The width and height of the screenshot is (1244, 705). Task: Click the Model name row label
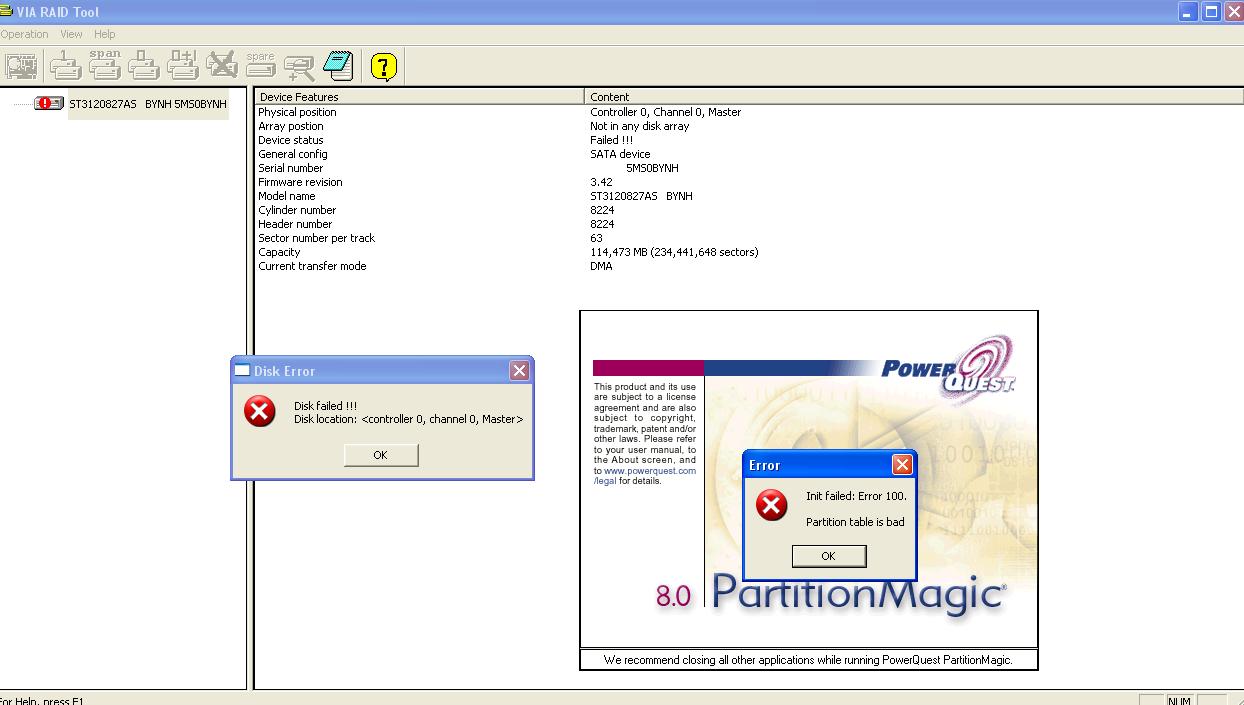point(287,196)
